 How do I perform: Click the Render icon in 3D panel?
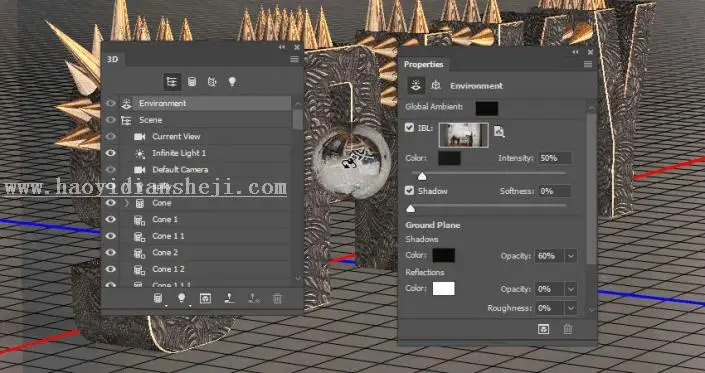click(x=205, y=298)
